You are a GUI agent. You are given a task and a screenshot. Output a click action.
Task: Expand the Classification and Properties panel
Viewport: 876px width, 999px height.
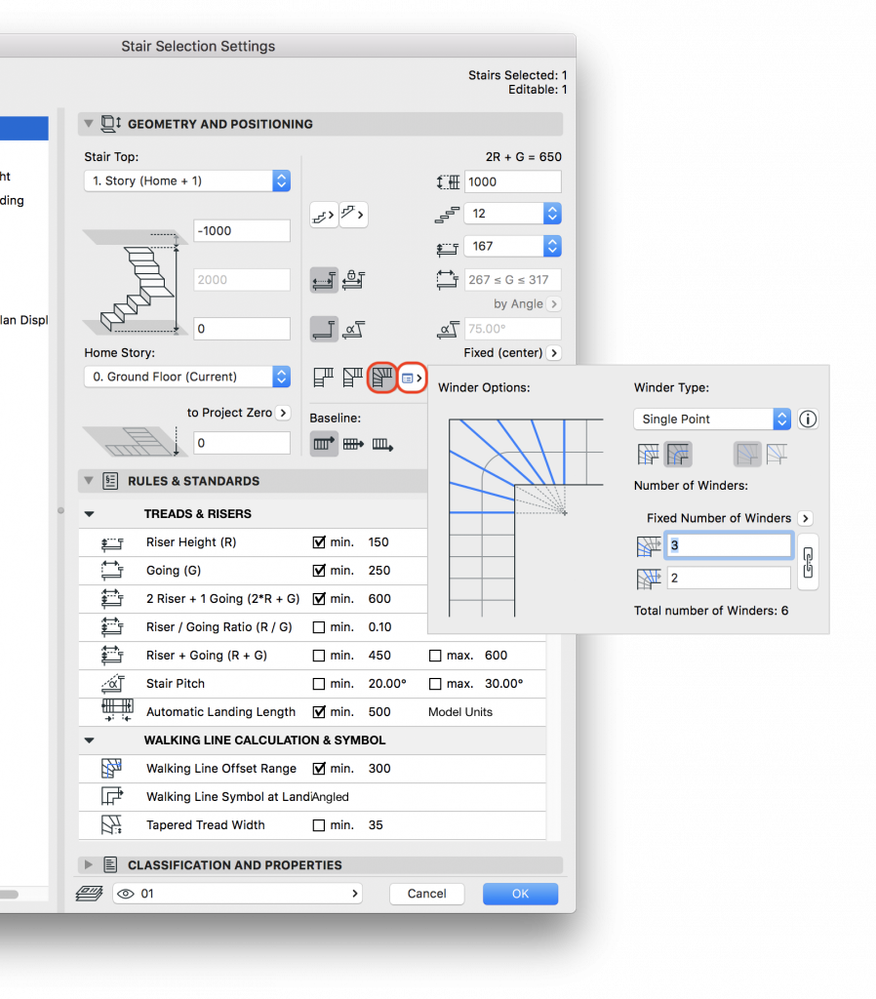(89, 865)
